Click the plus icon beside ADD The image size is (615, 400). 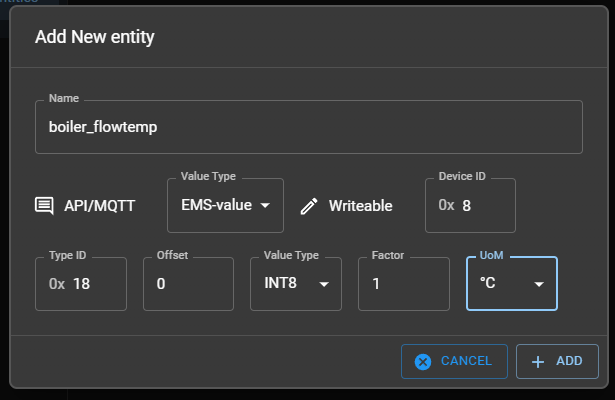(538, 361)
